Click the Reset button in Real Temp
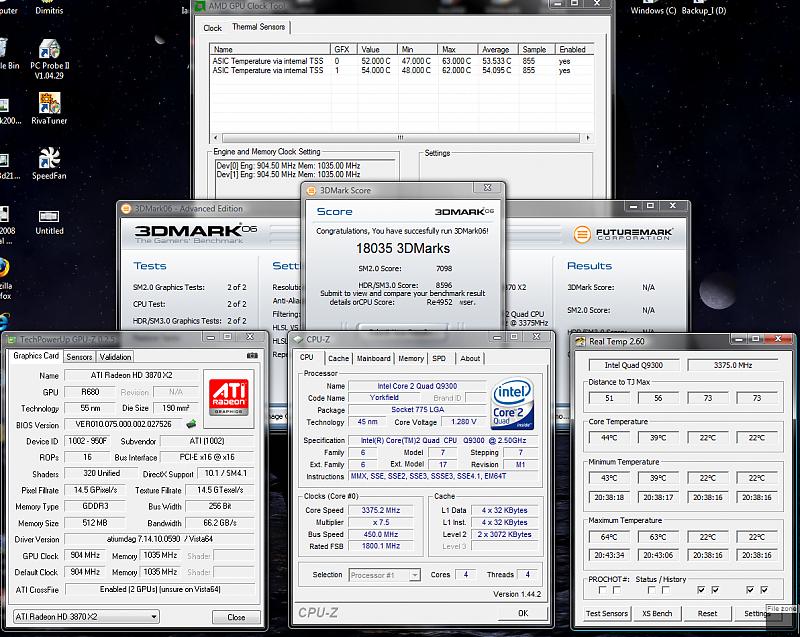800x637 pixels. tap(707, 614)
